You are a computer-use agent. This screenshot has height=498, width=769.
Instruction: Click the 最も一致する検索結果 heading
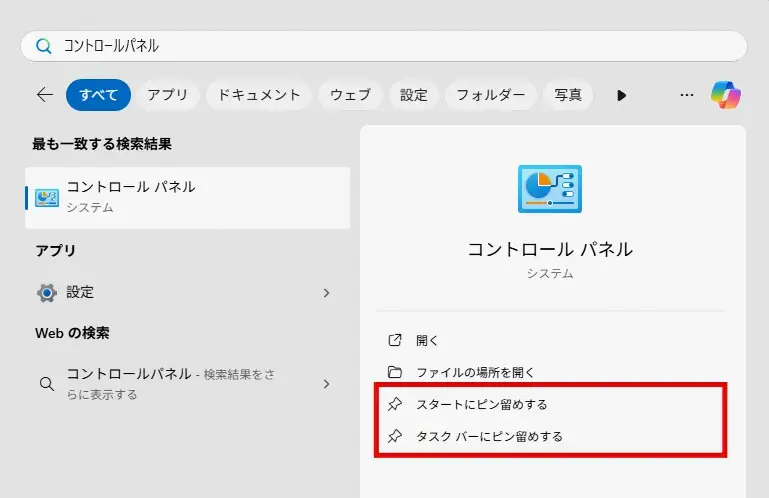102,144
